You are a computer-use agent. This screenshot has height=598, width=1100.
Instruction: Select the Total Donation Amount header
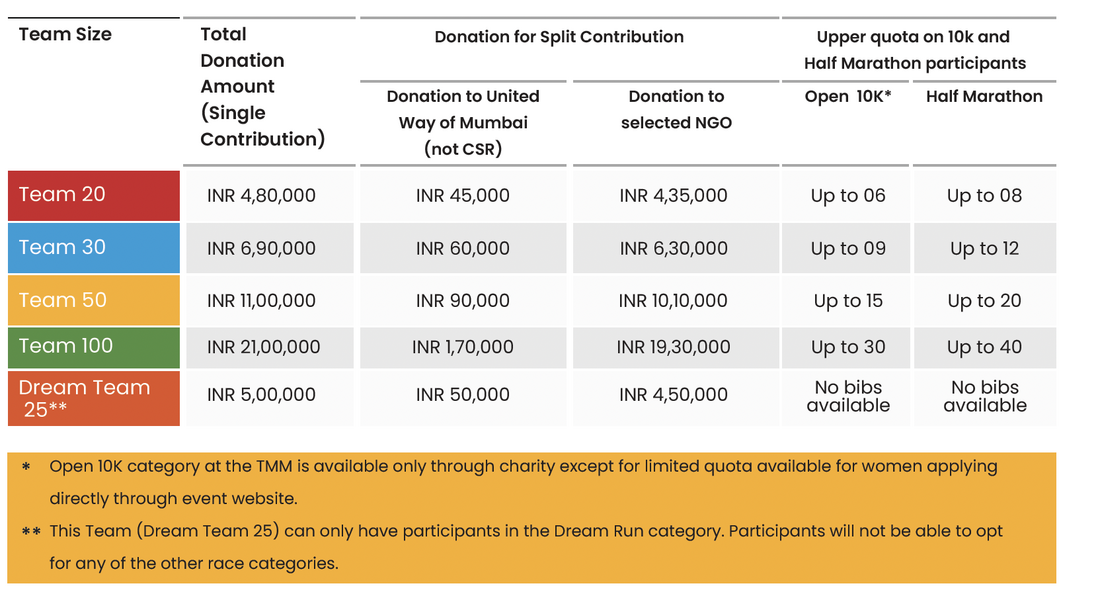(x=263, y=87)
